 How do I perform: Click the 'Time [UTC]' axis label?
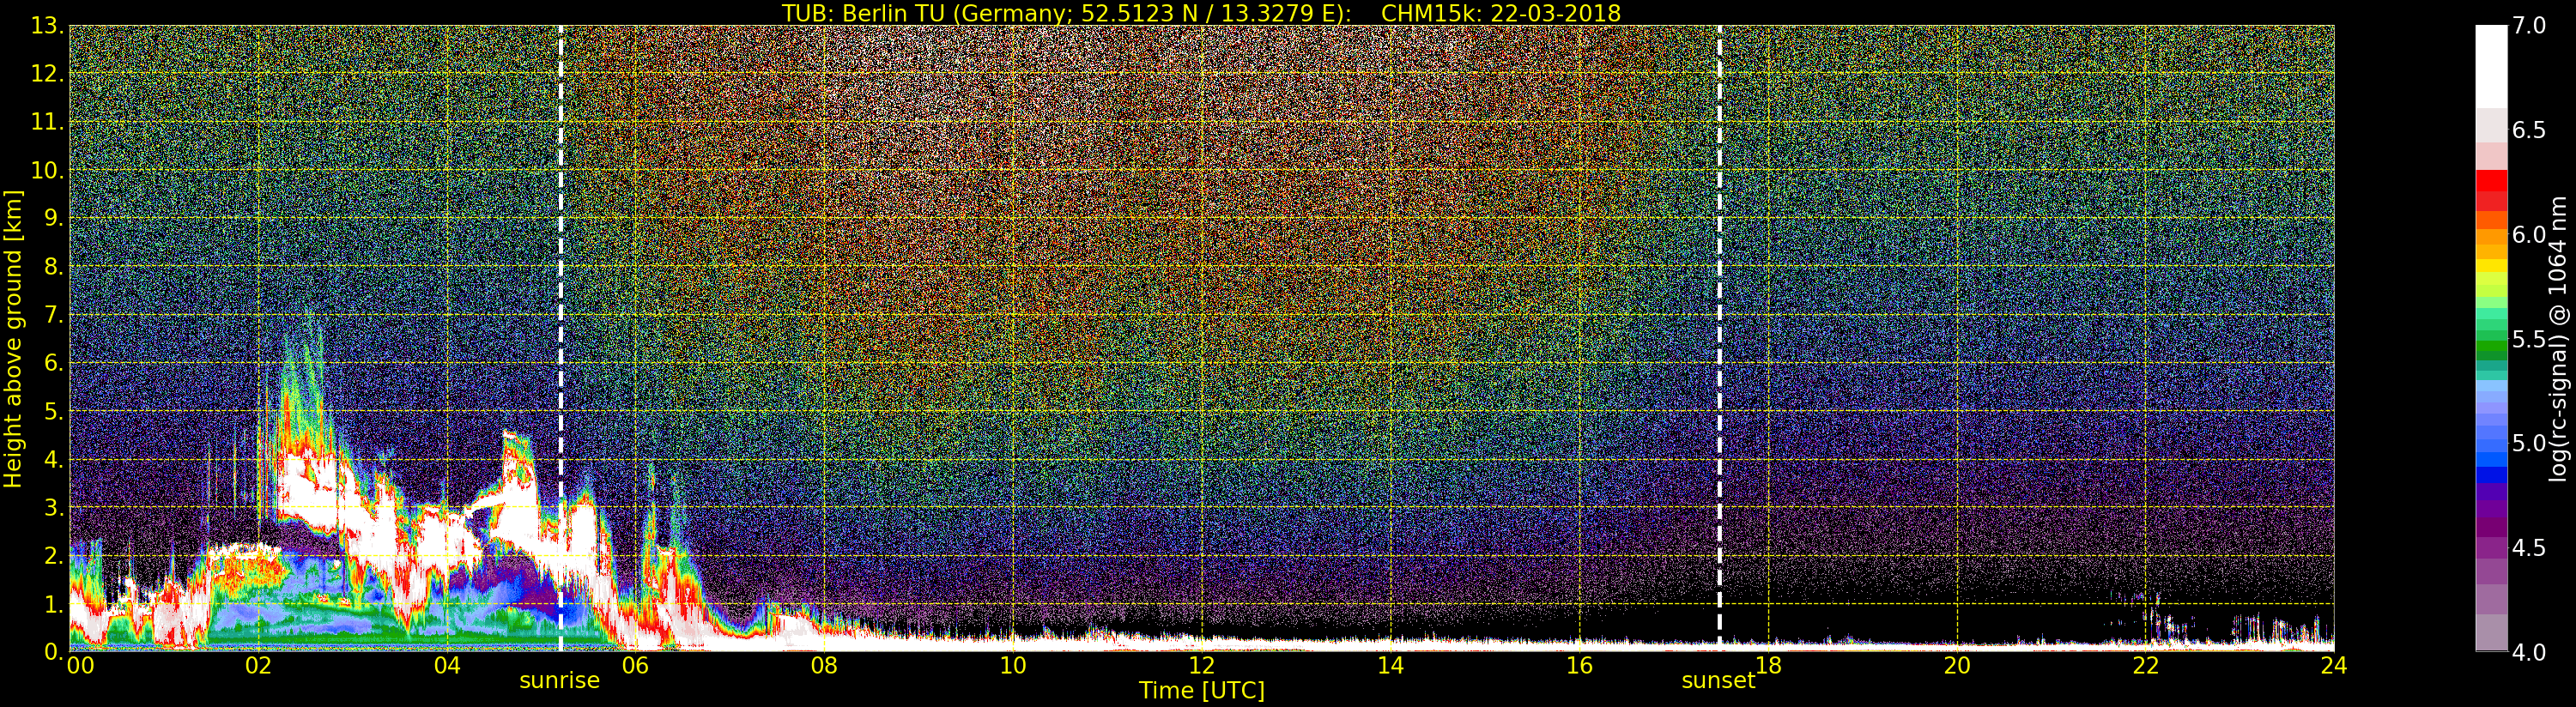1202,691
